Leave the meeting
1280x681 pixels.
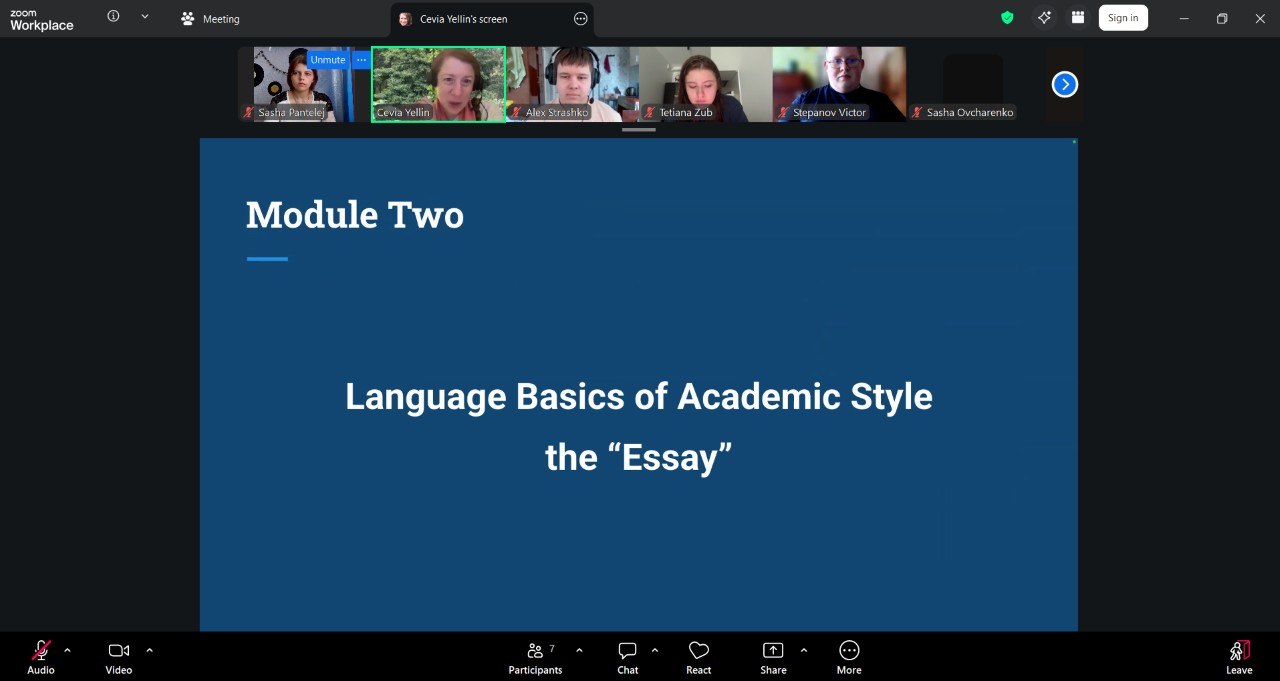(x=1239, y=657)
